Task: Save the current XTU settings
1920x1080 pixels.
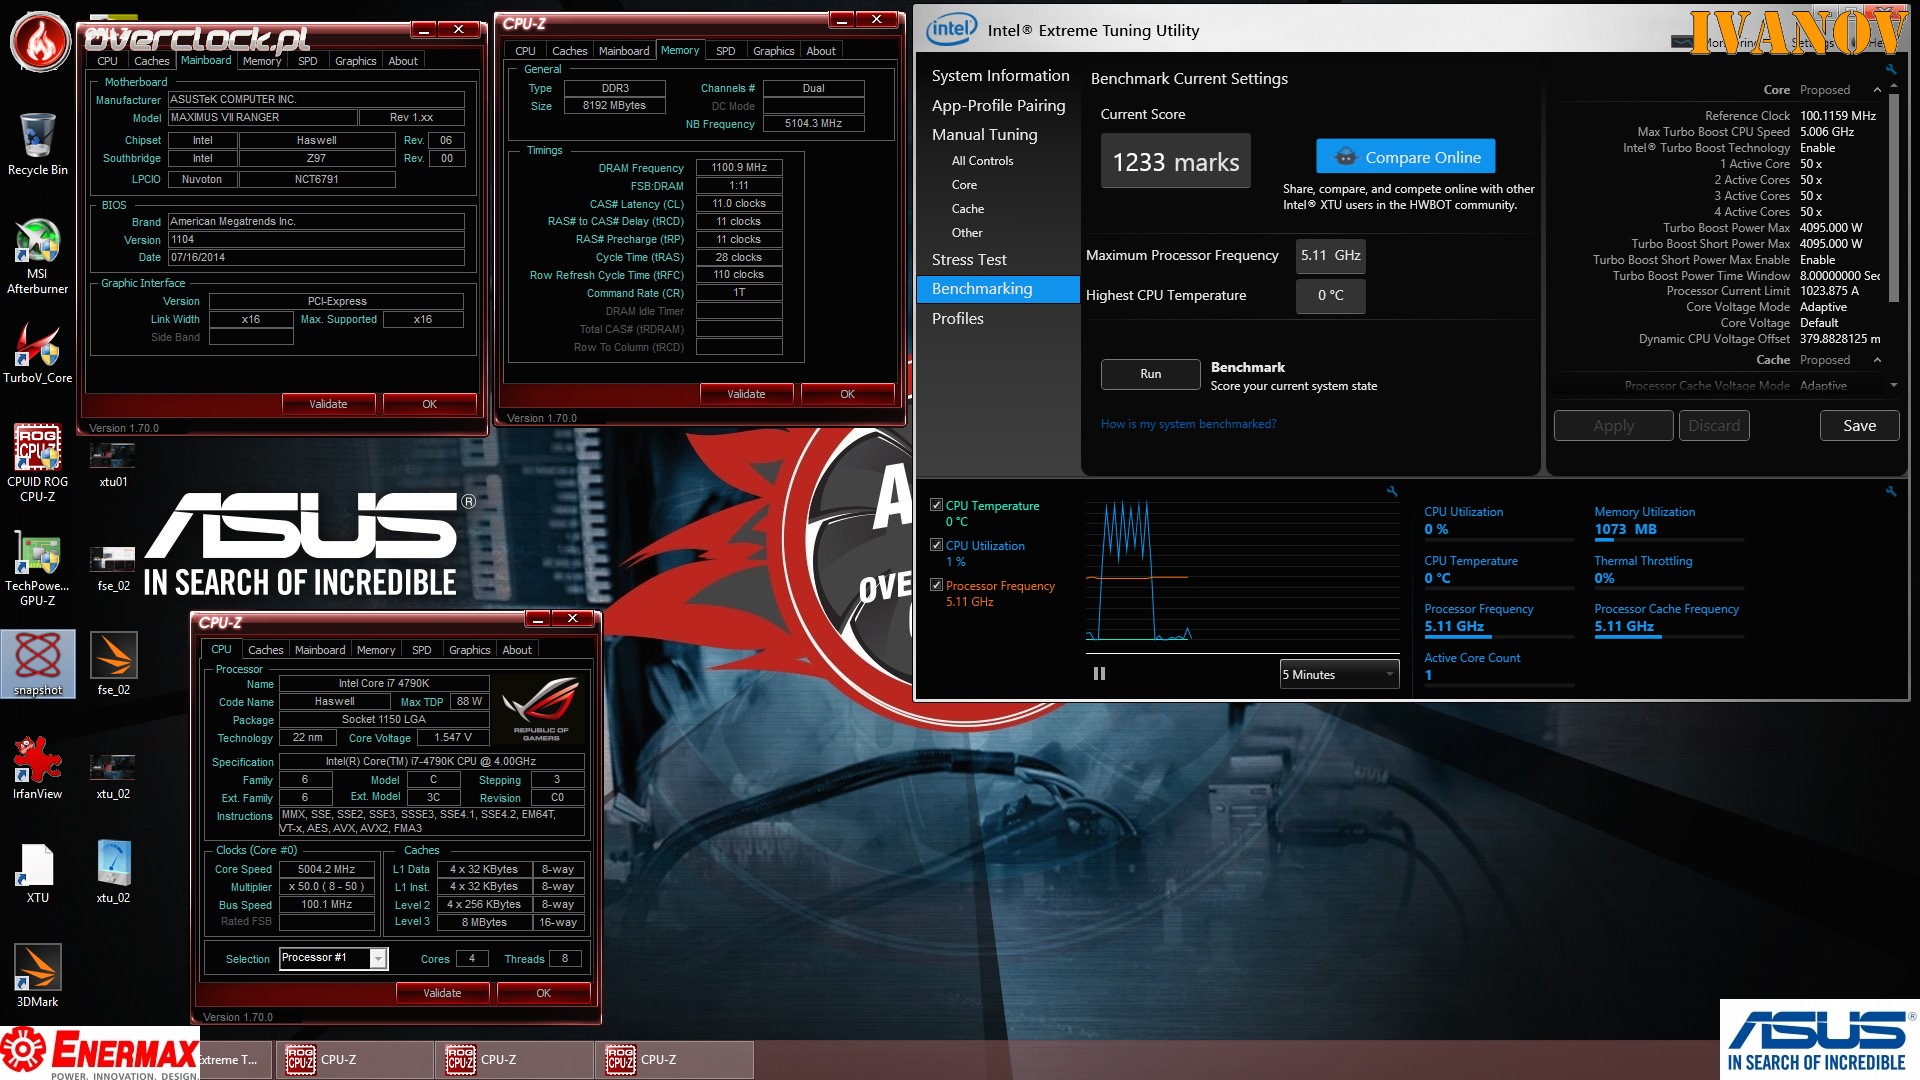Action: (1859, 426)
